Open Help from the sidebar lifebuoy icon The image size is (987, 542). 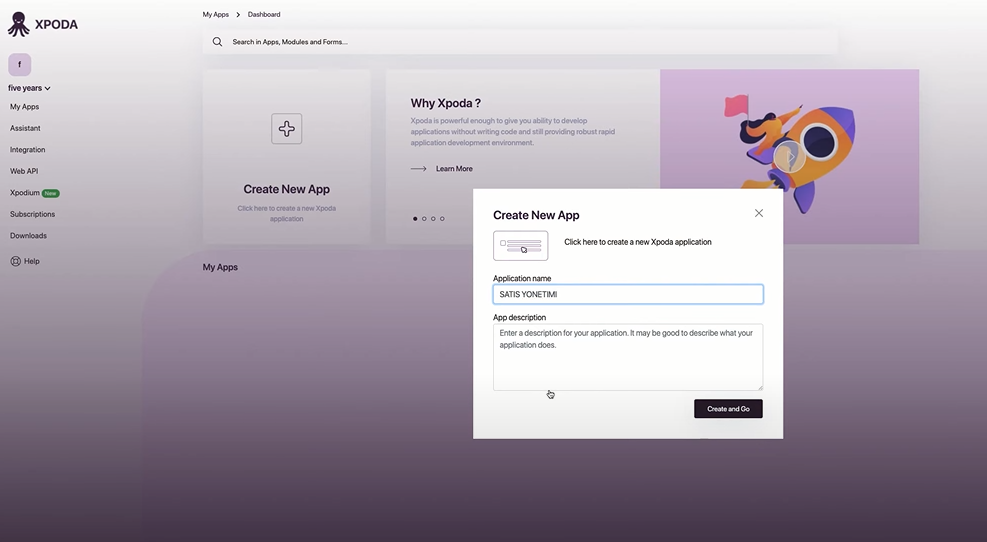tap(16, 261)
